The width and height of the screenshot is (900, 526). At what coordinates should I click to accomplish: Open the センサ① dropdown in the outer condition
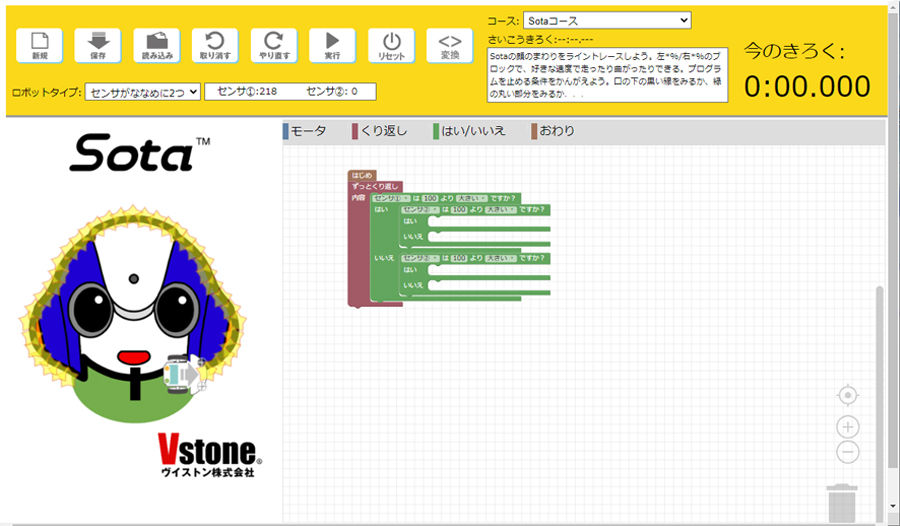(x=391, y=198)
